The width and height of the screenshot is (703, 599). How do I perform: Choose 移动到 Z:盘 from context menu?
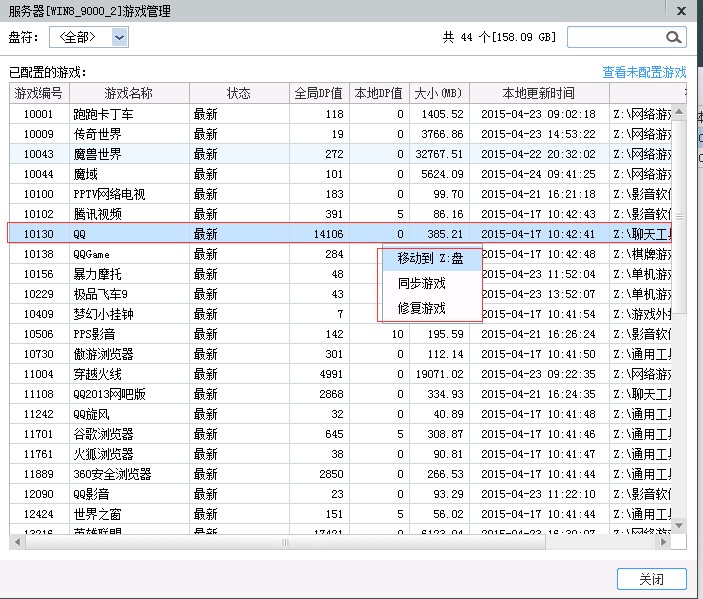coord(430,258)
